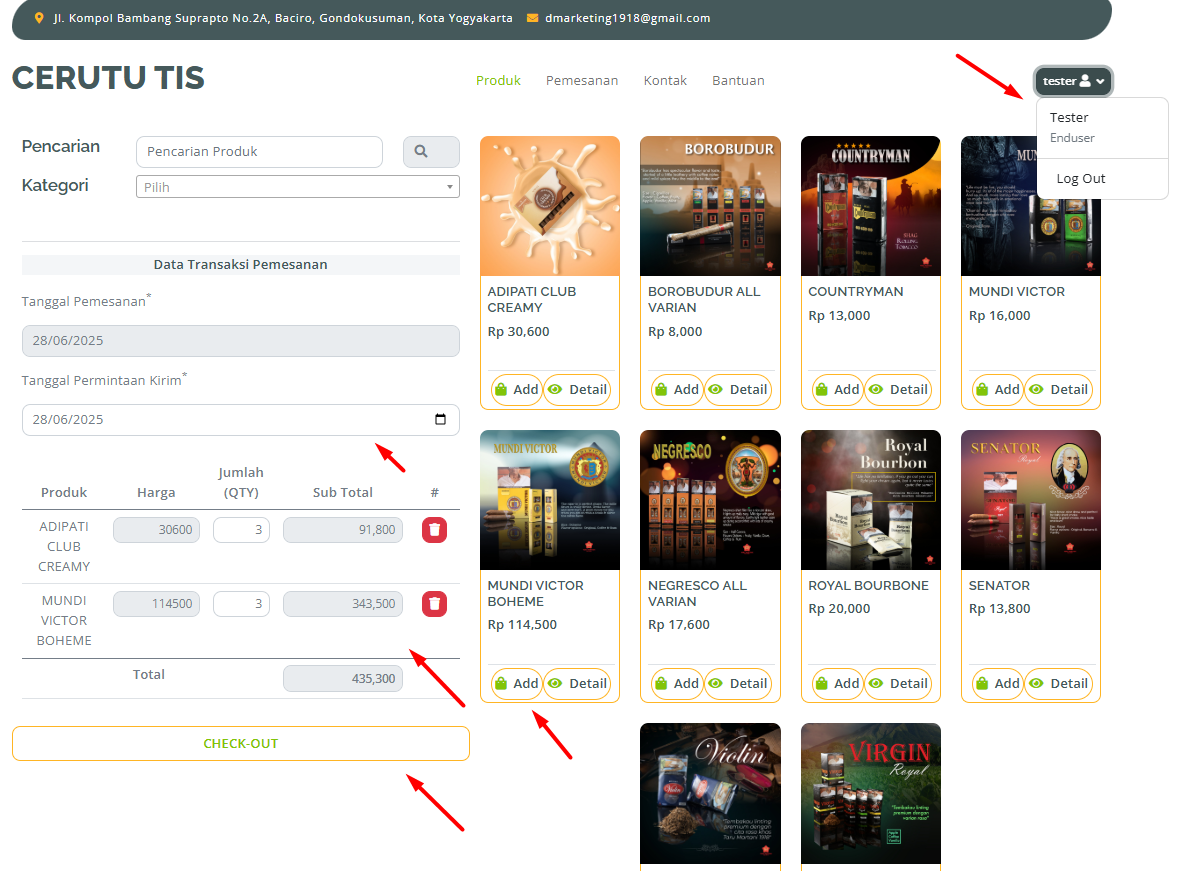Viewport: 1184px width, 871px height.
Task: Toggle the tester user dropdown menu
Action: point(1073,81)
